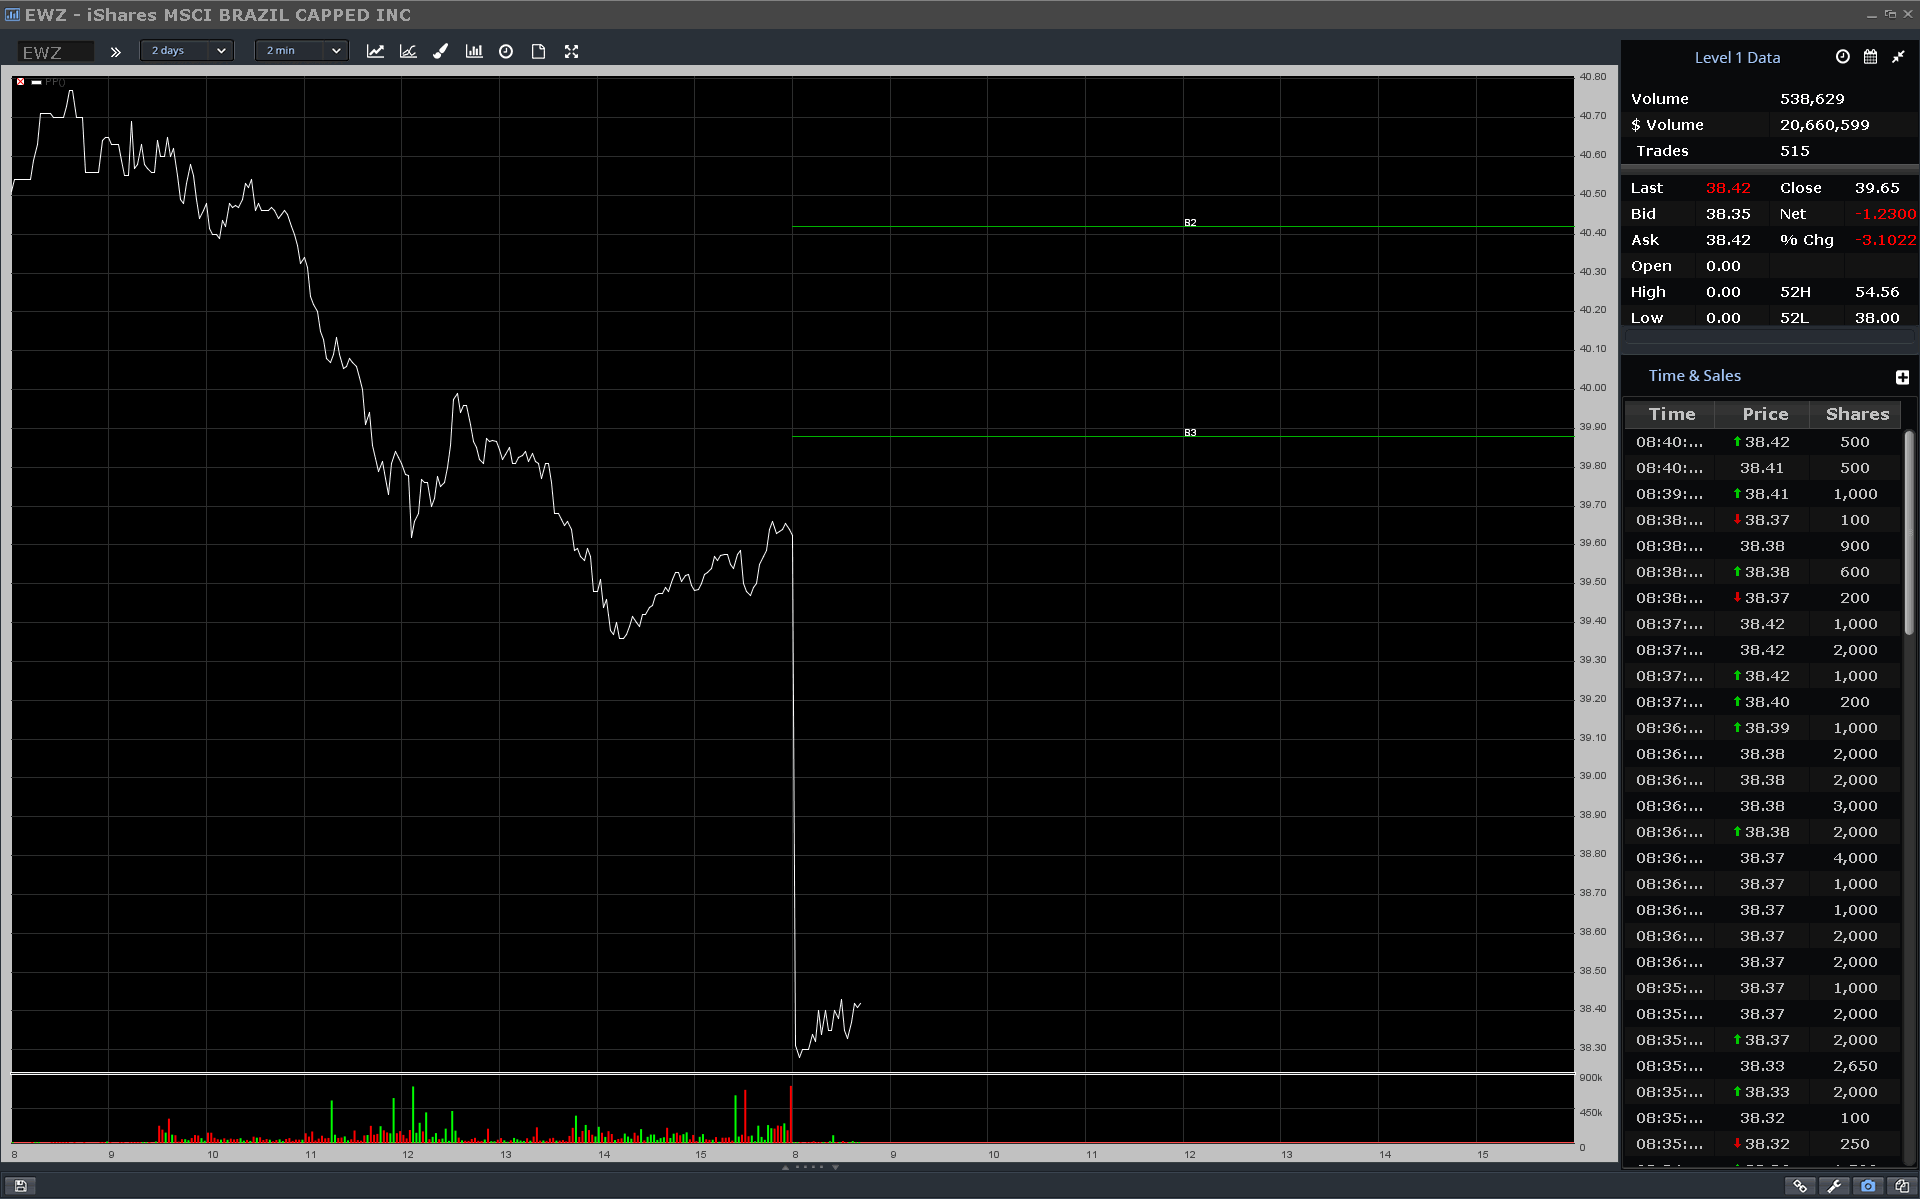Open calendar icon in Level 1 Data

(1870, 57)
